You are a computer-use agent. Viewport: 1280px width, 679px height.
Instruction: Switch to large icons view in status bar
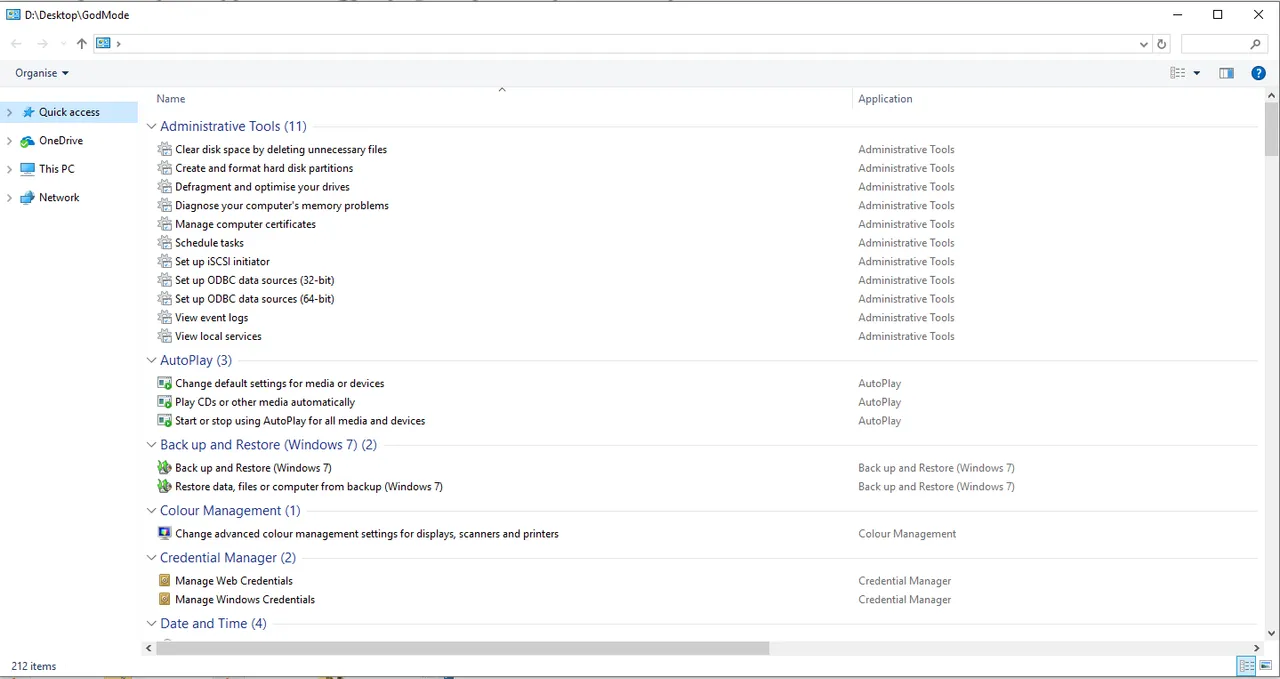click(x=1265, y=666)
